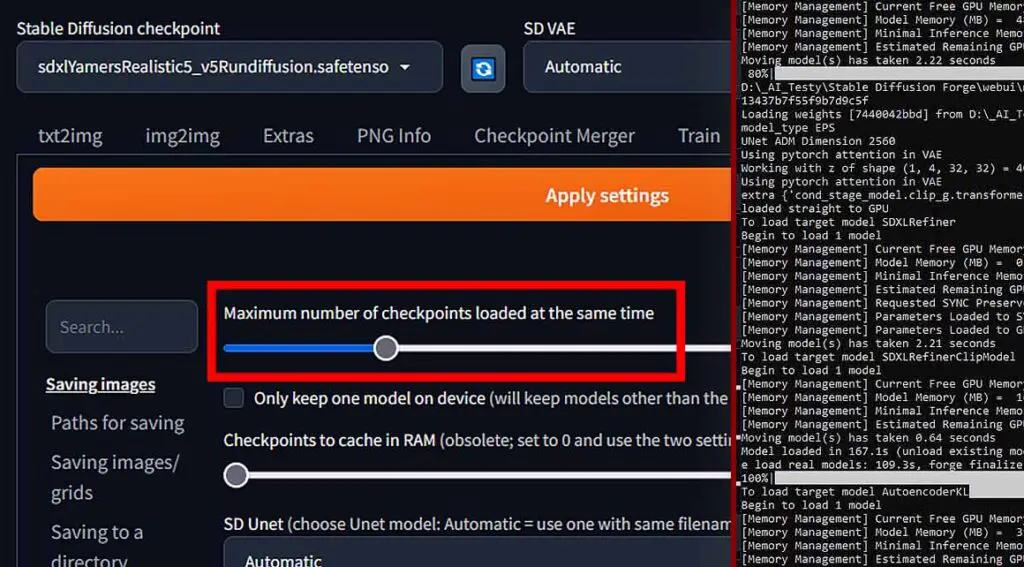Click 'loaded straight to GPU' console line
Image resolution: width=1024 pixels, height=567 pixels.
[x=814, y=208]
